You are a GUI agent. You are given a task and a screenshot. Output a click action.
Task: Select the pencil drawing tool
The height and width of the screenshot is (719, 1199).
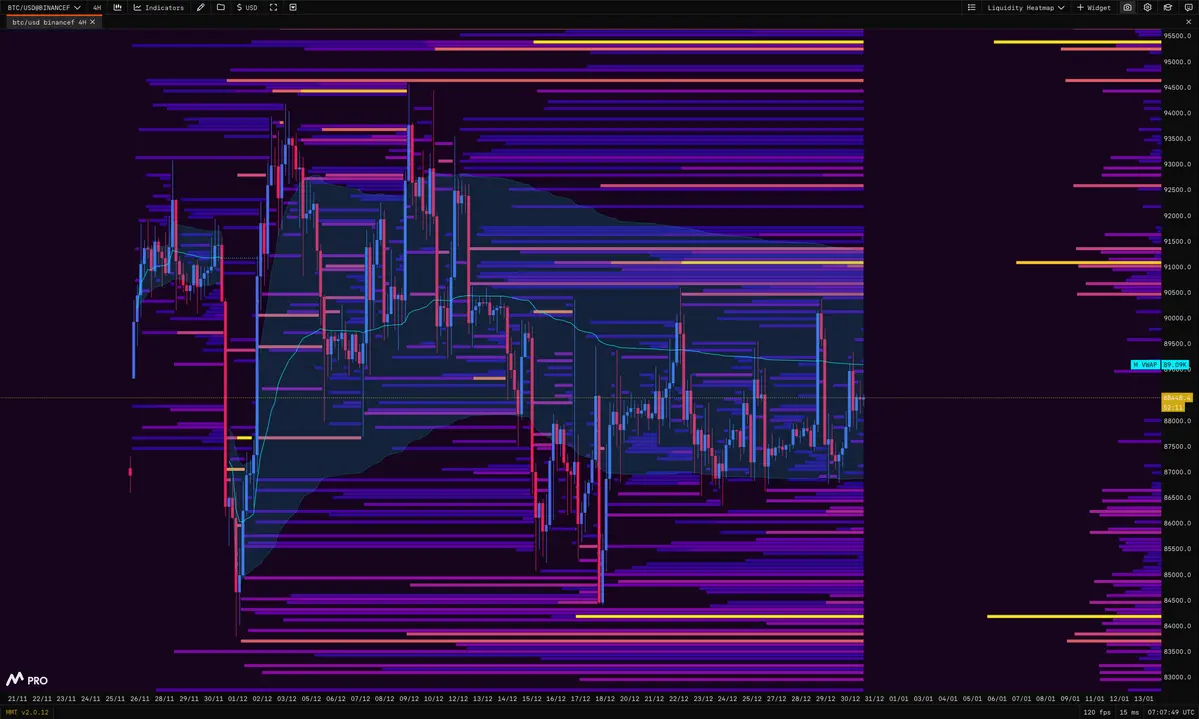tap(200, 8)
